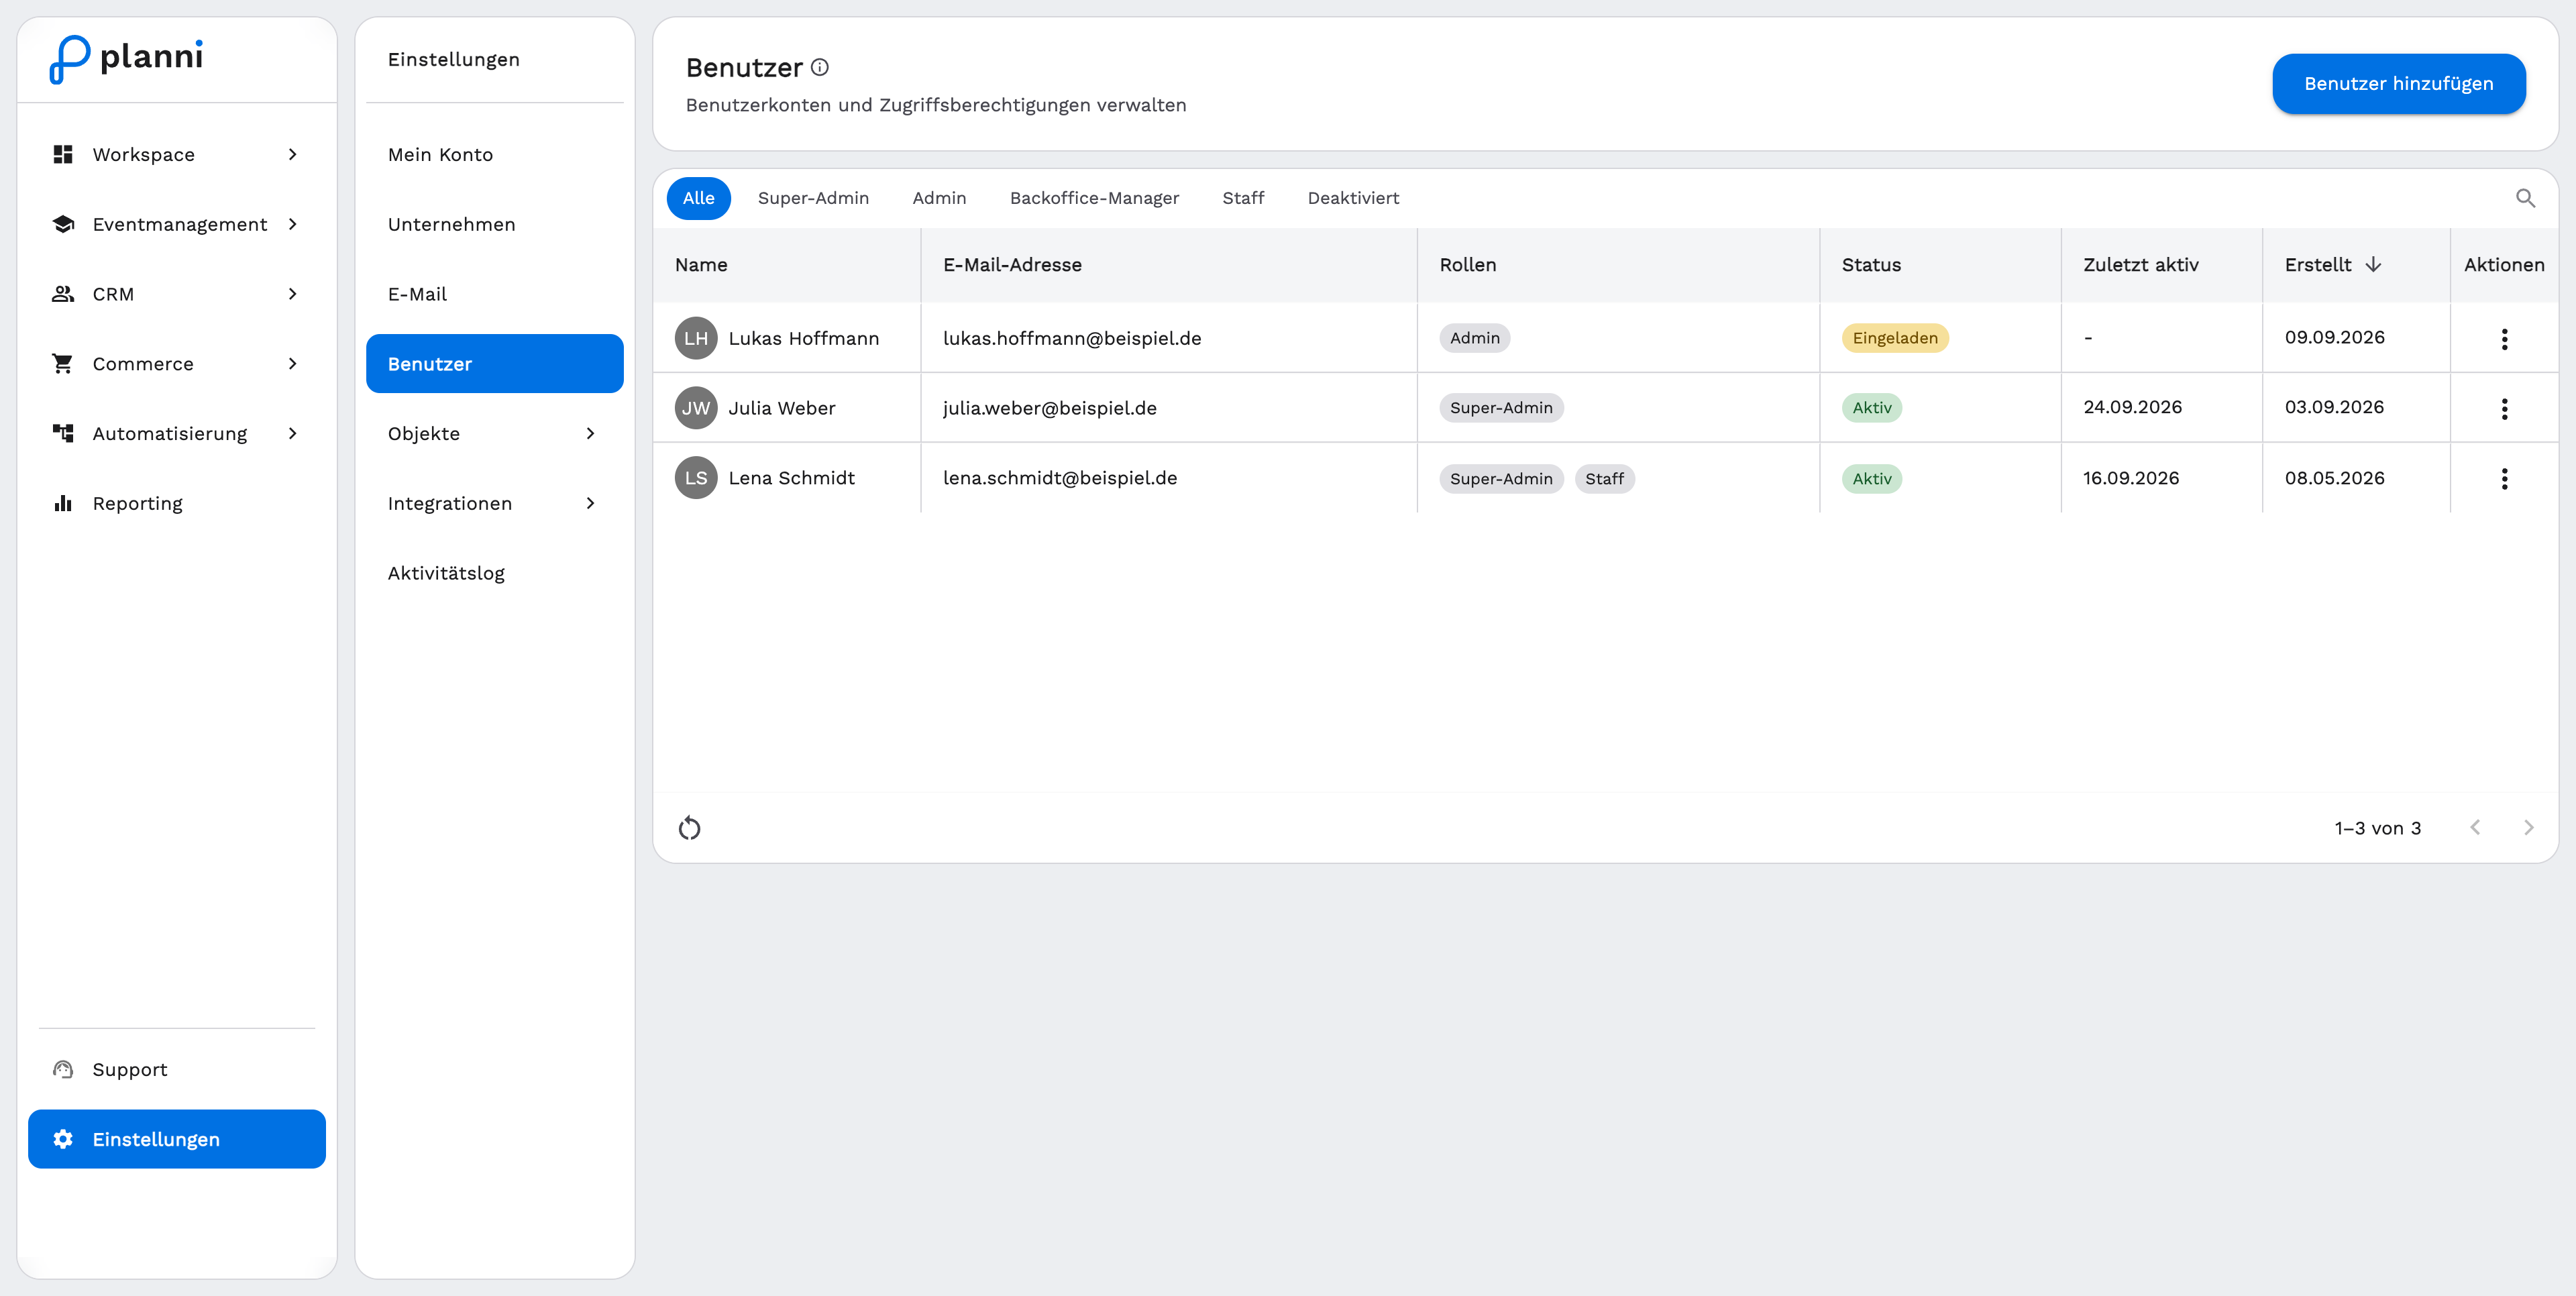2576x1296 pixels.
Task: Go to previous page of users
Action: coord(2475,827)
